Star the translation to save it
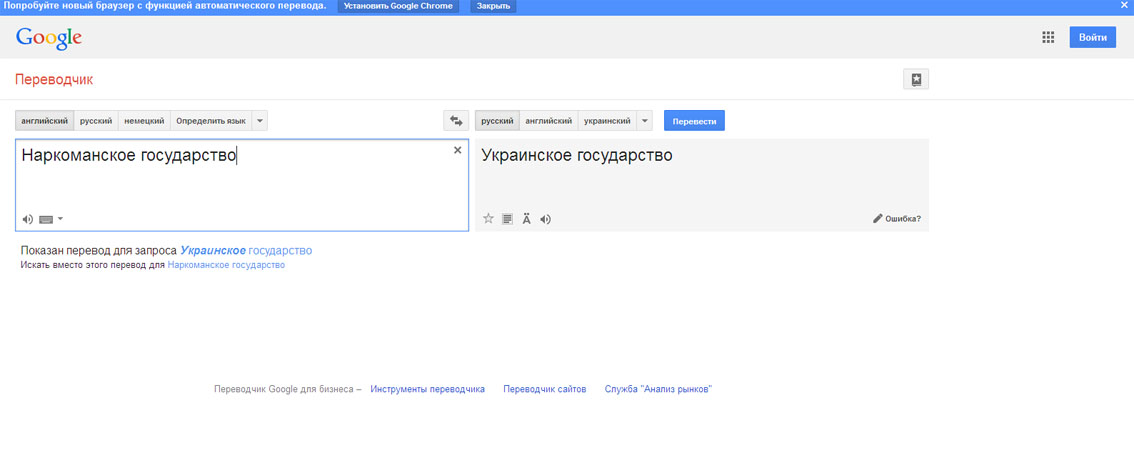Image resolution: width=1134 pixels, height=468 pixels. tap(488, 218)
